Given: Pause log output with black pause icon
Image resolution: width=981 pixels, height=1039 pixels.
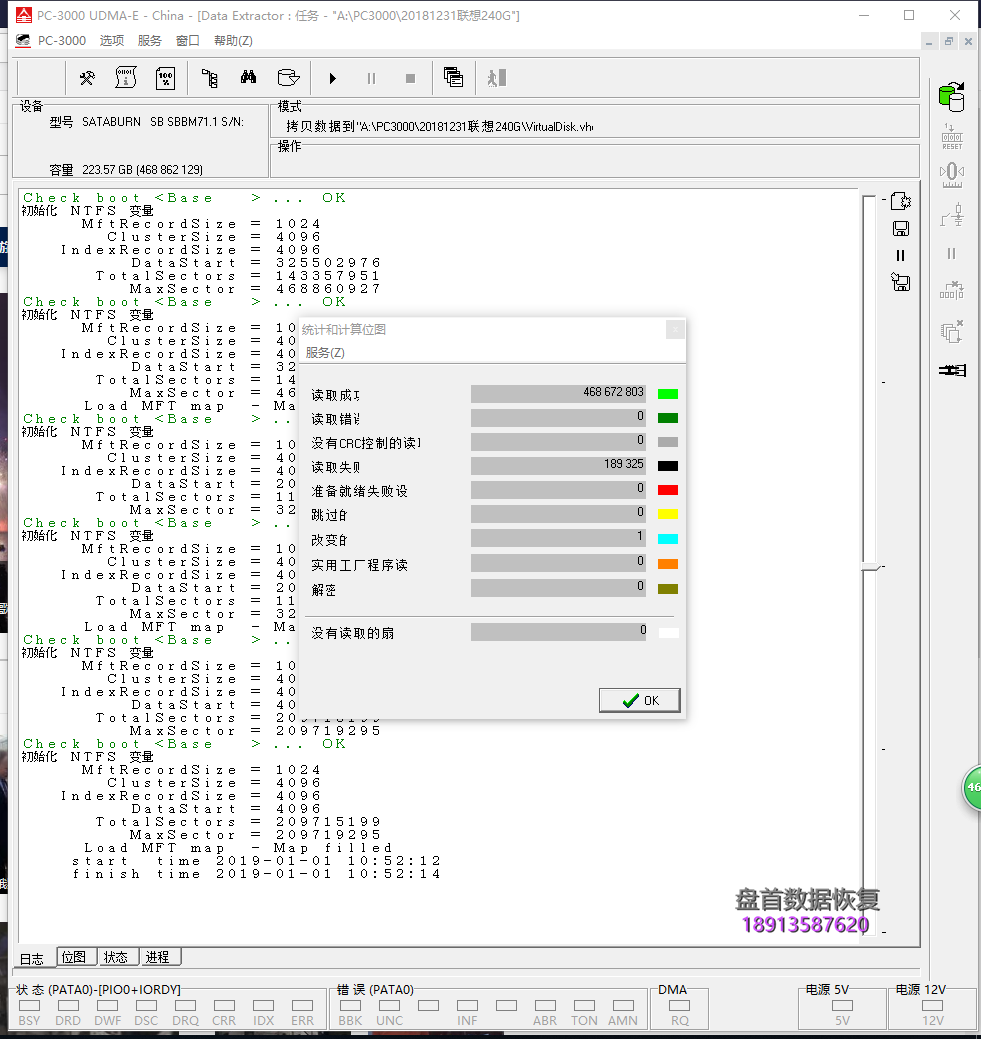Looking at the screenshot, I should pos(900,255).
